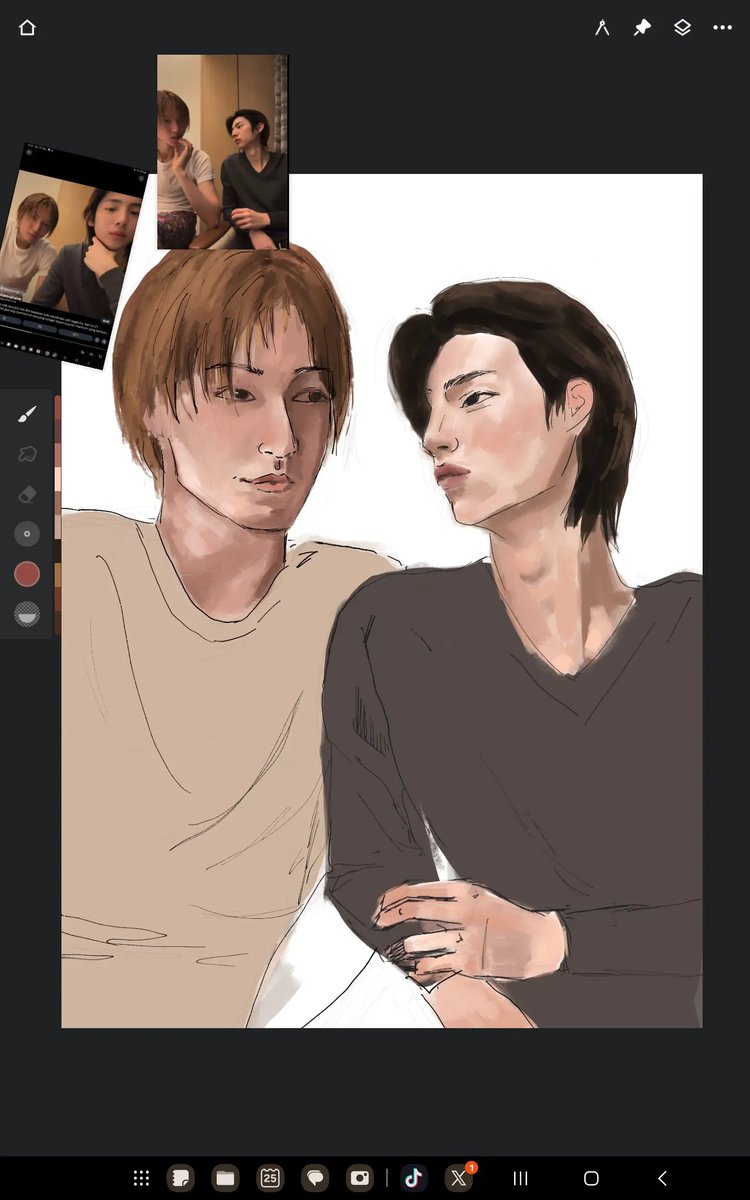Viewport: 750px width, 1200px height.
Task: Launch the camera app from the taskbar
Action: coord(360,1178)
